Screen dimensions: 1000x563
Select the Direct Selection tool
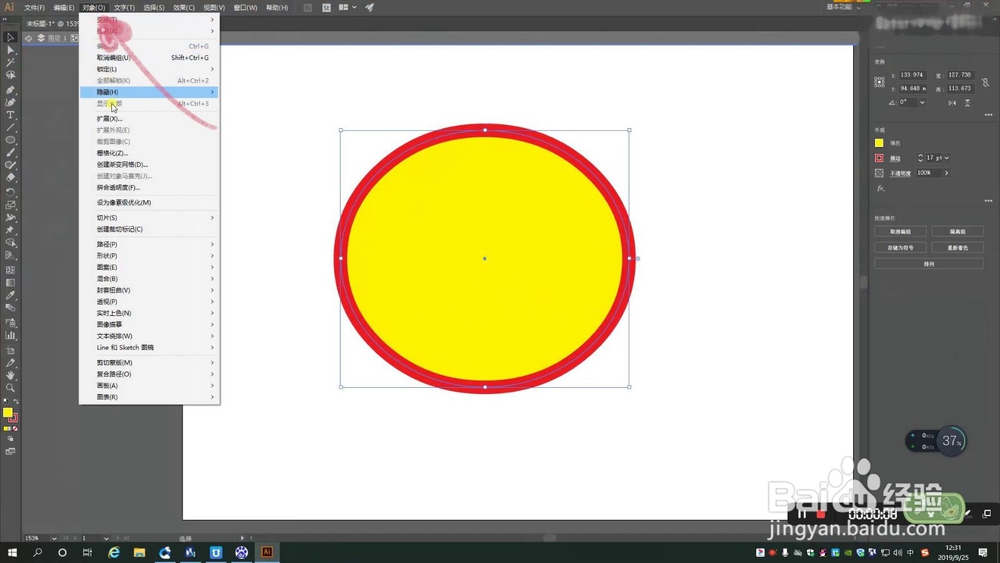click(10, 50)
